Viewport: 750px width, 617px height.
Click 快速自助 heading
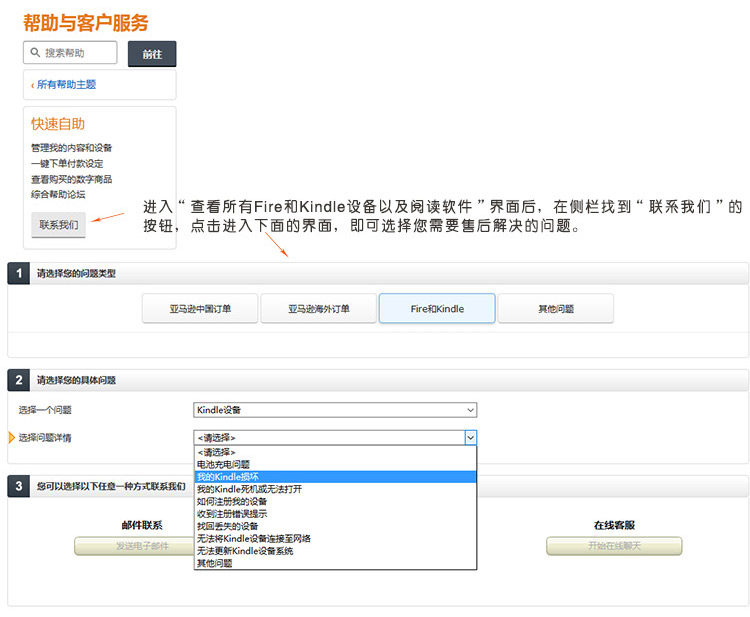pos(58,124)
